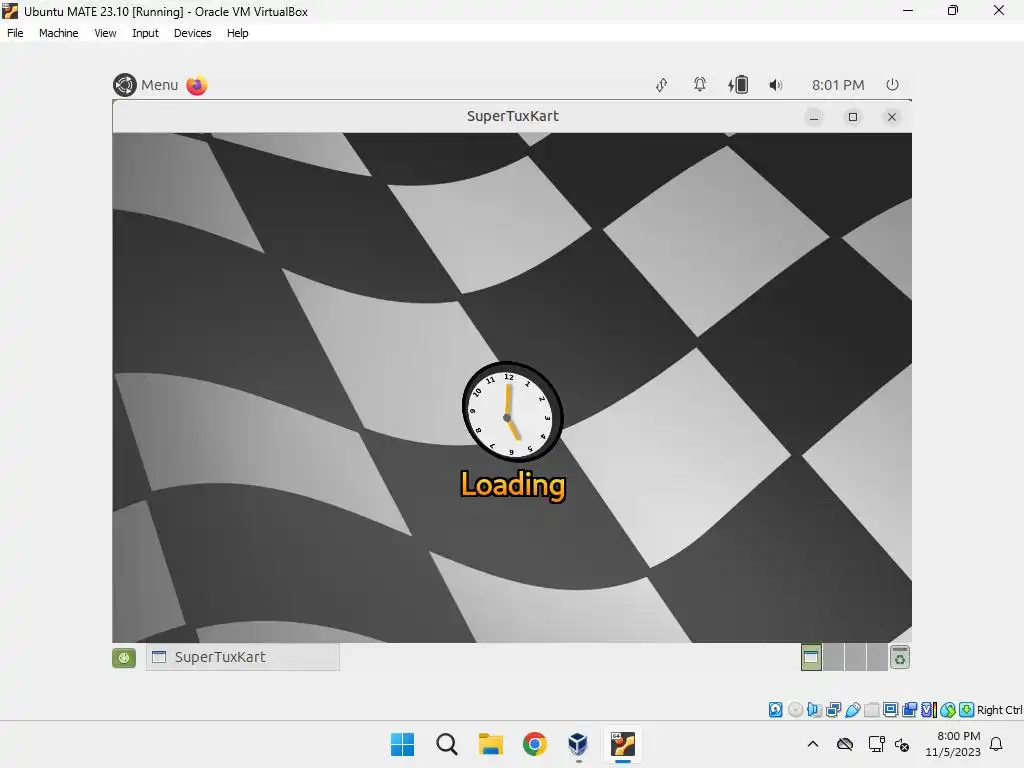
Task: Open the Windows notification bell
Action: 997,744
